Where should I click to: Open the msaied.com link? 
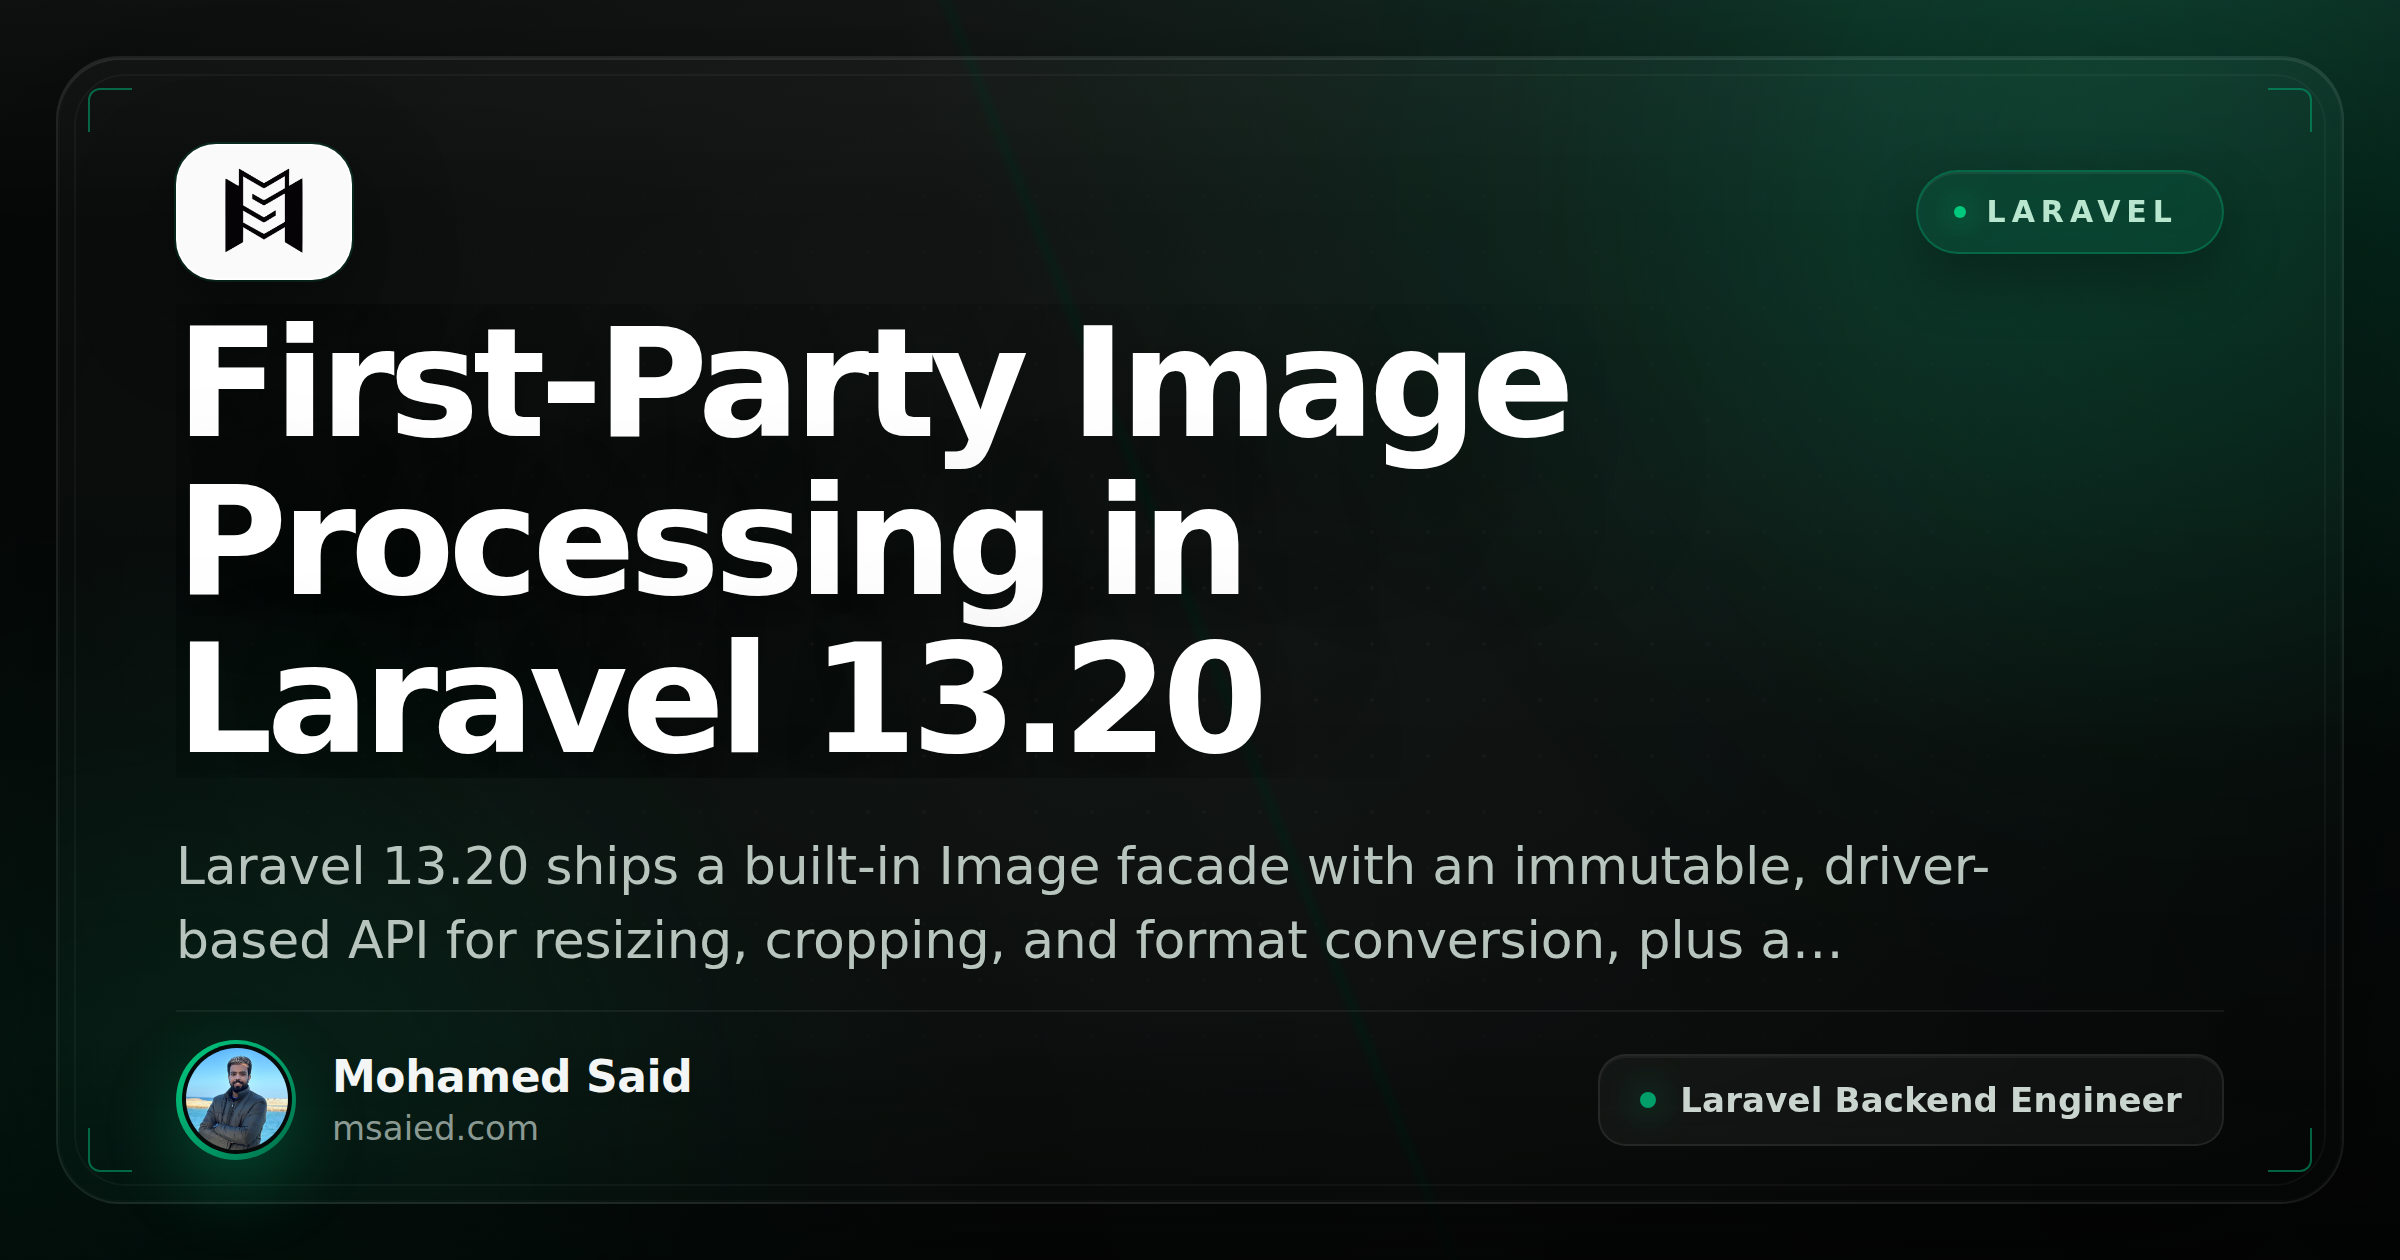(435, 1129)
